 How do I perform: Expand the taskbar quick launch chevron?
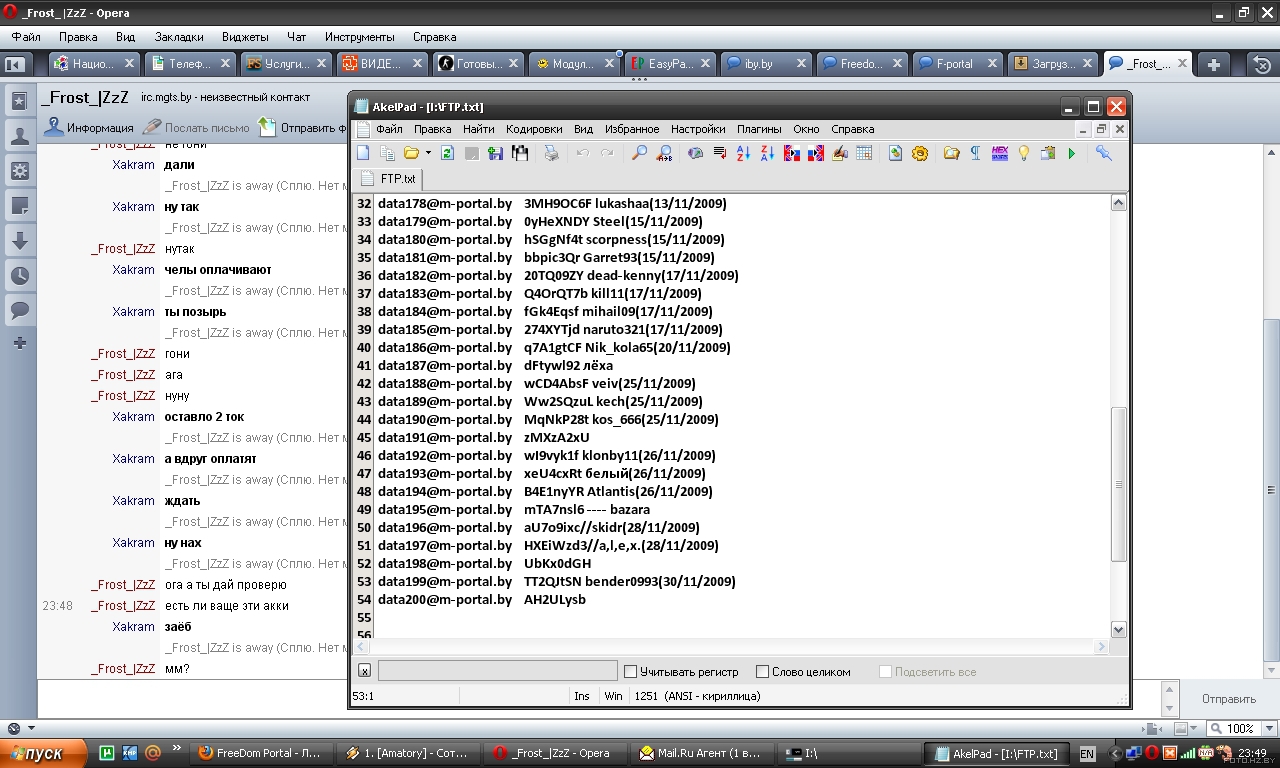(177, 748)
